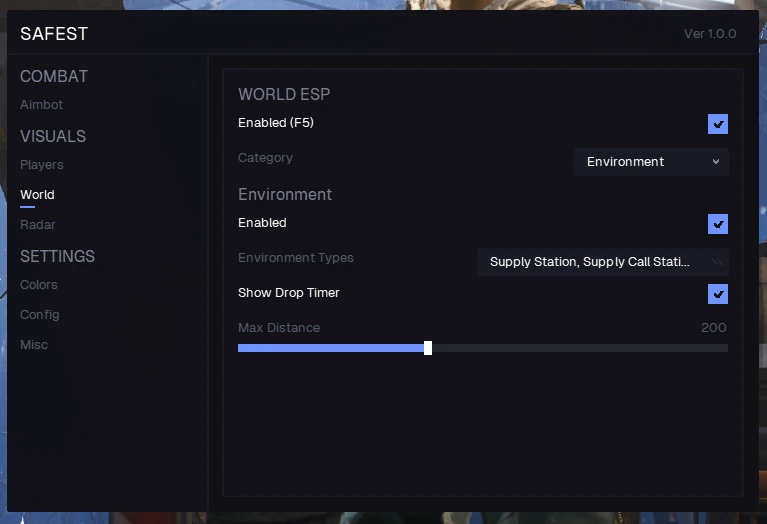Click the WORLD ESP heading
This screenshot has height=524, width=767.
284,94
